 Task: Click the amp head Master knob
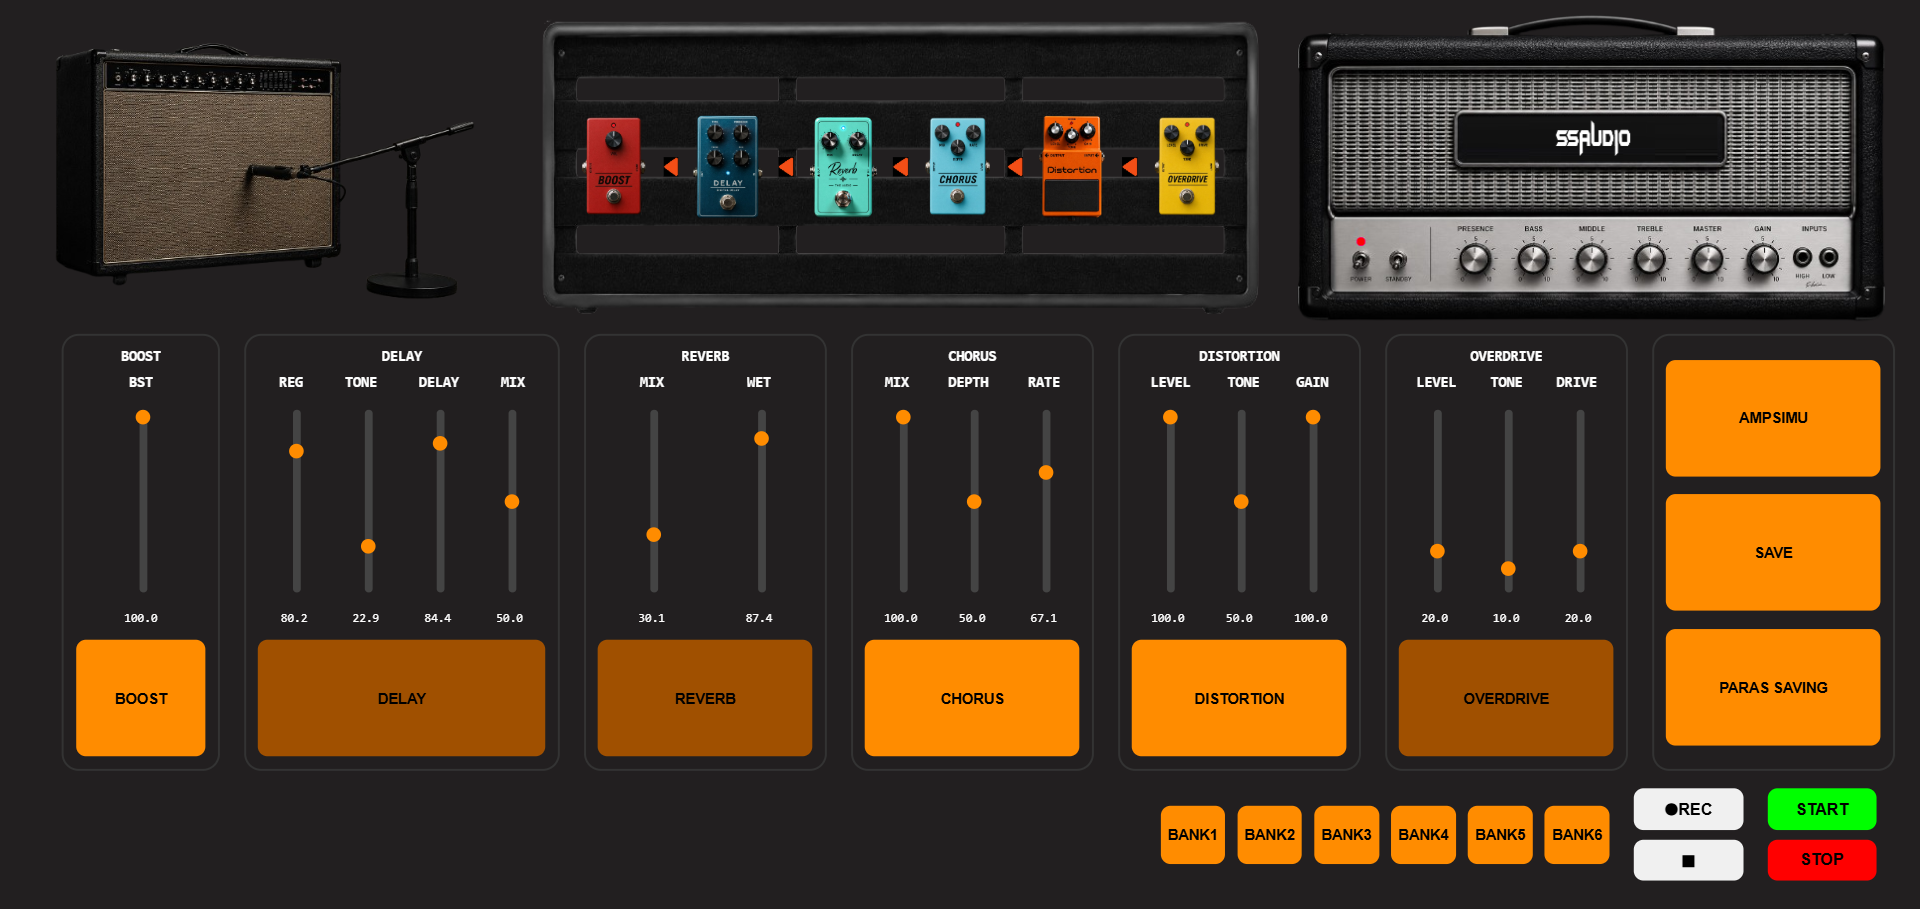(1707, 260)
